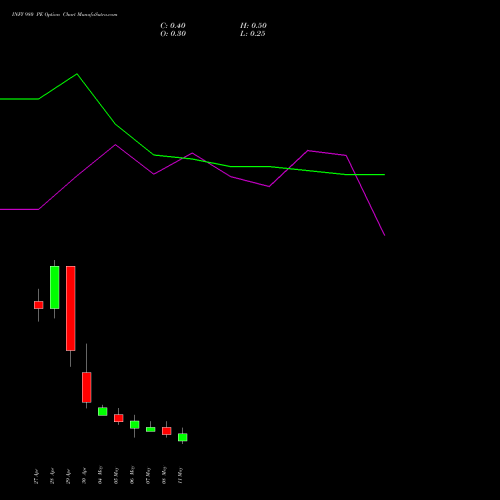
Task: Click the 29 Apr tall red candlestick
Action: (x=71, y=308)
